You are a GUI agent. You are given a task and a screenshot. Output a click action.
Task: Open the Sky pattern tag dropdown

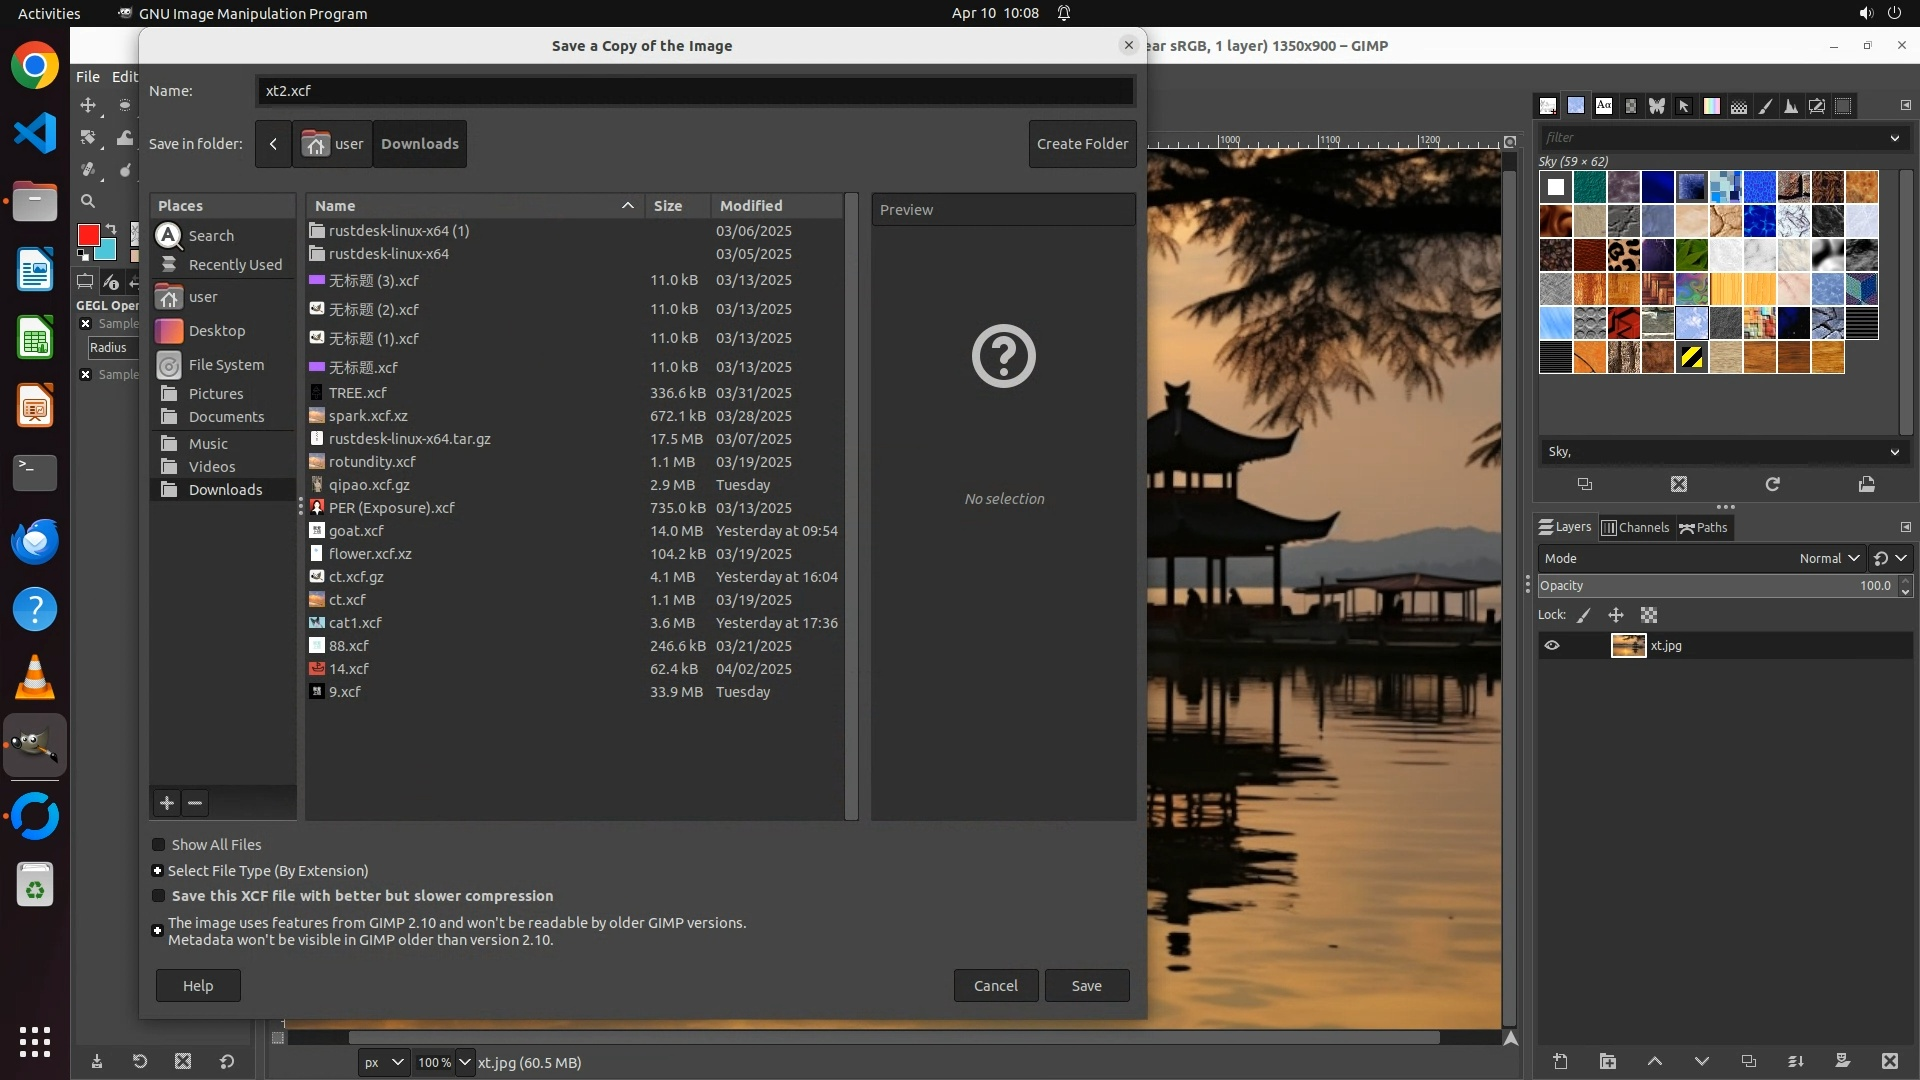tap(1894, 452)
